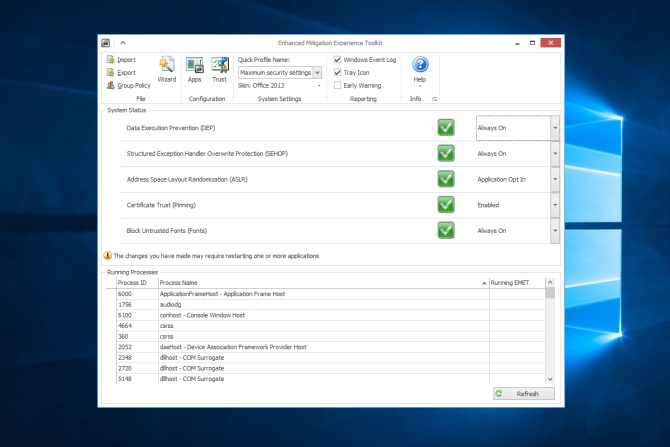Open Group Policy settings
This screenshot has width=670, height=447.
click(129, 85)
